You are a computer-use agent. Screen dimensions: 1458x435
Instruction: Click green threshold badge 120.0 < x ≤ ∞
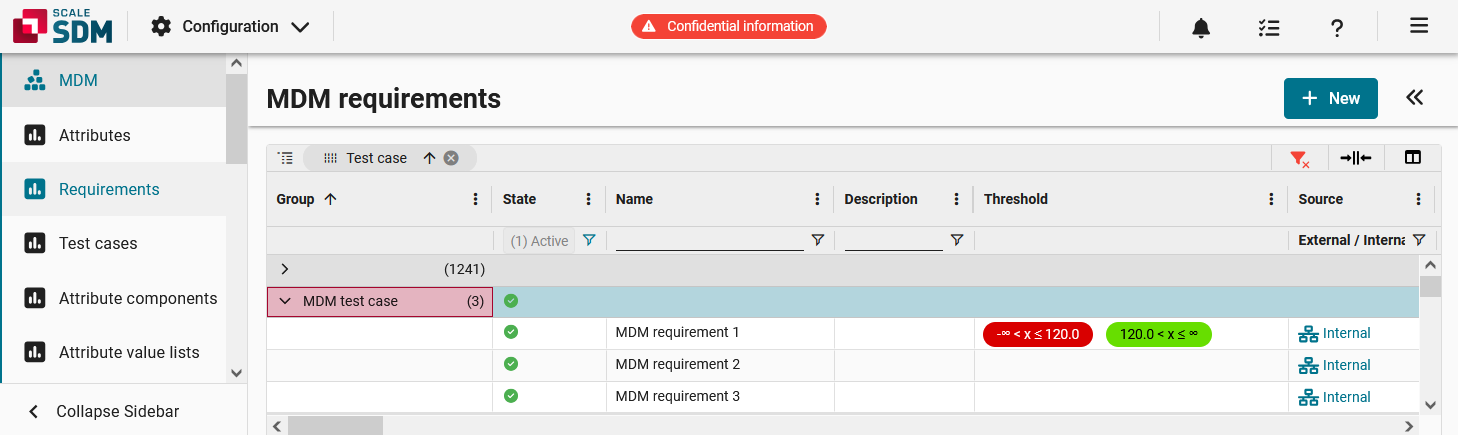1159,334
